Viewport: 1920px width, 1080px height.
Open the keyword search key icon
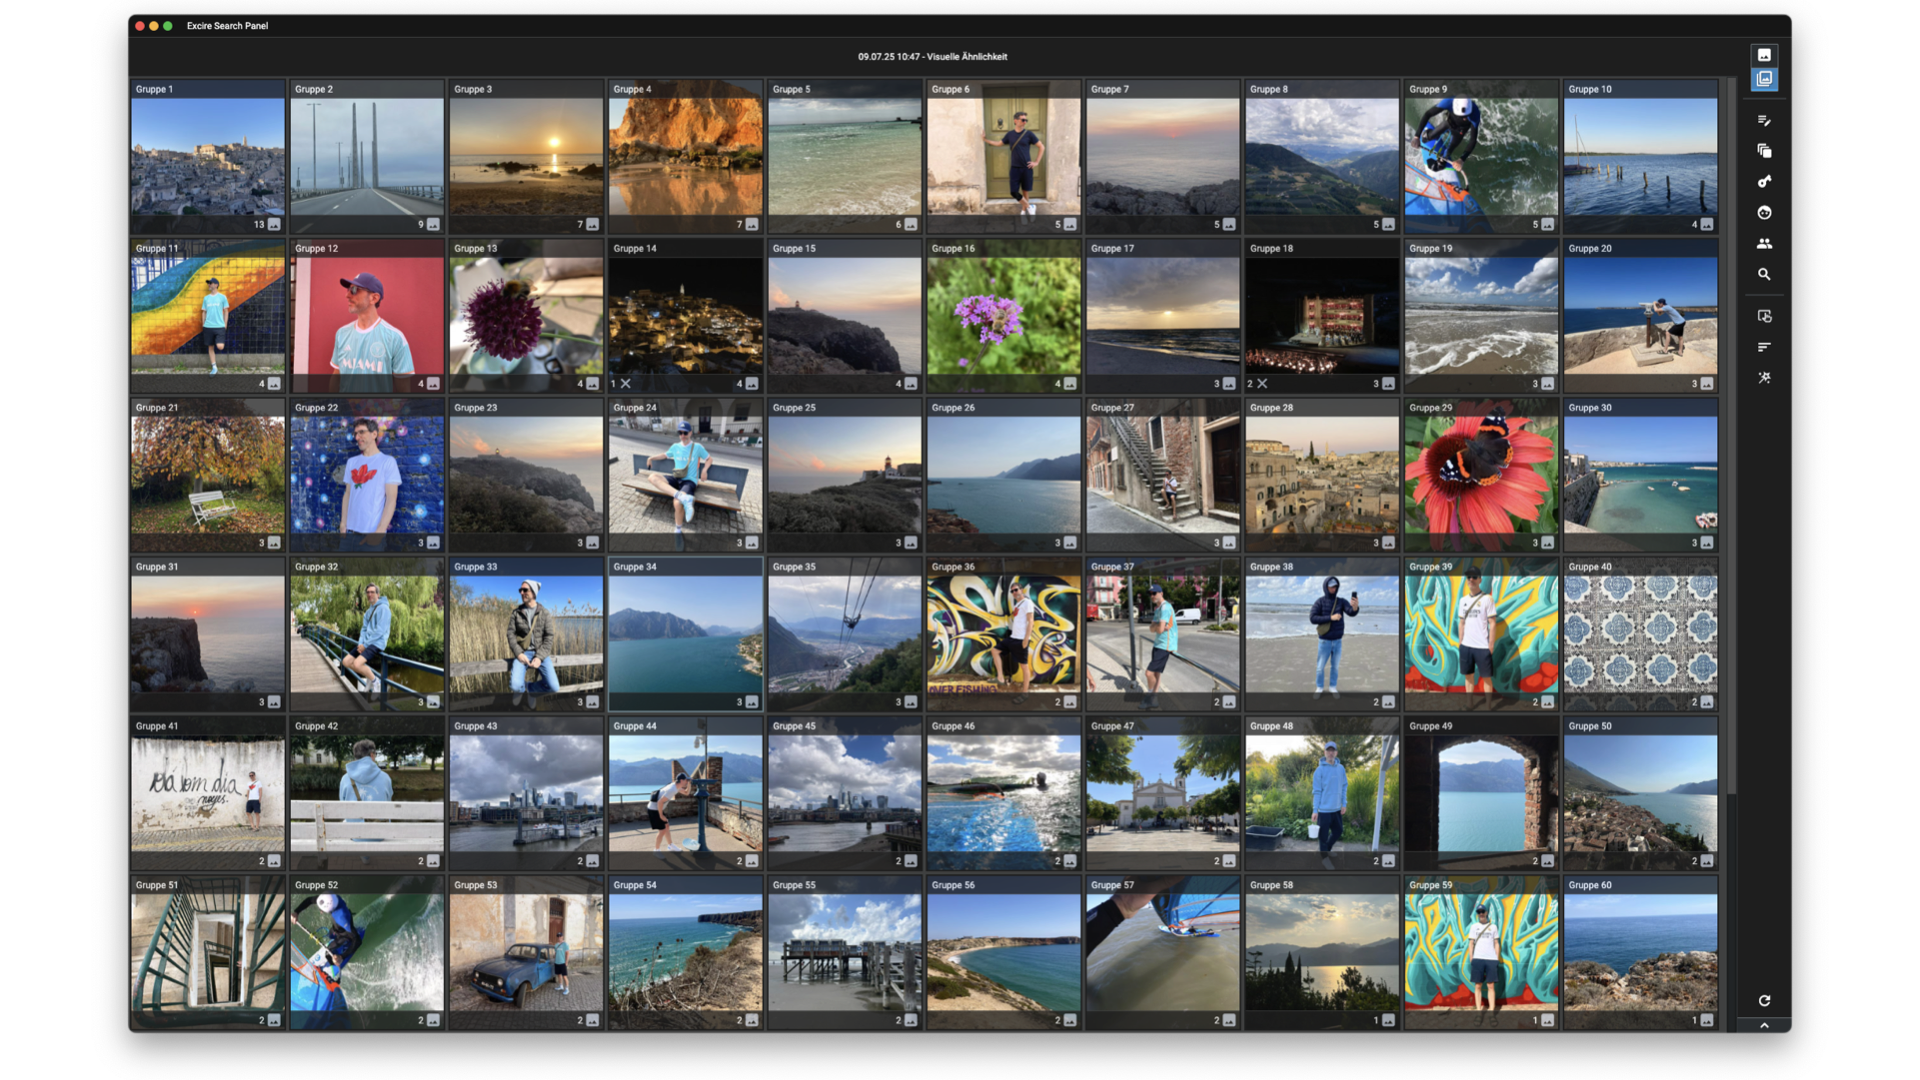tap(1764, 182)
